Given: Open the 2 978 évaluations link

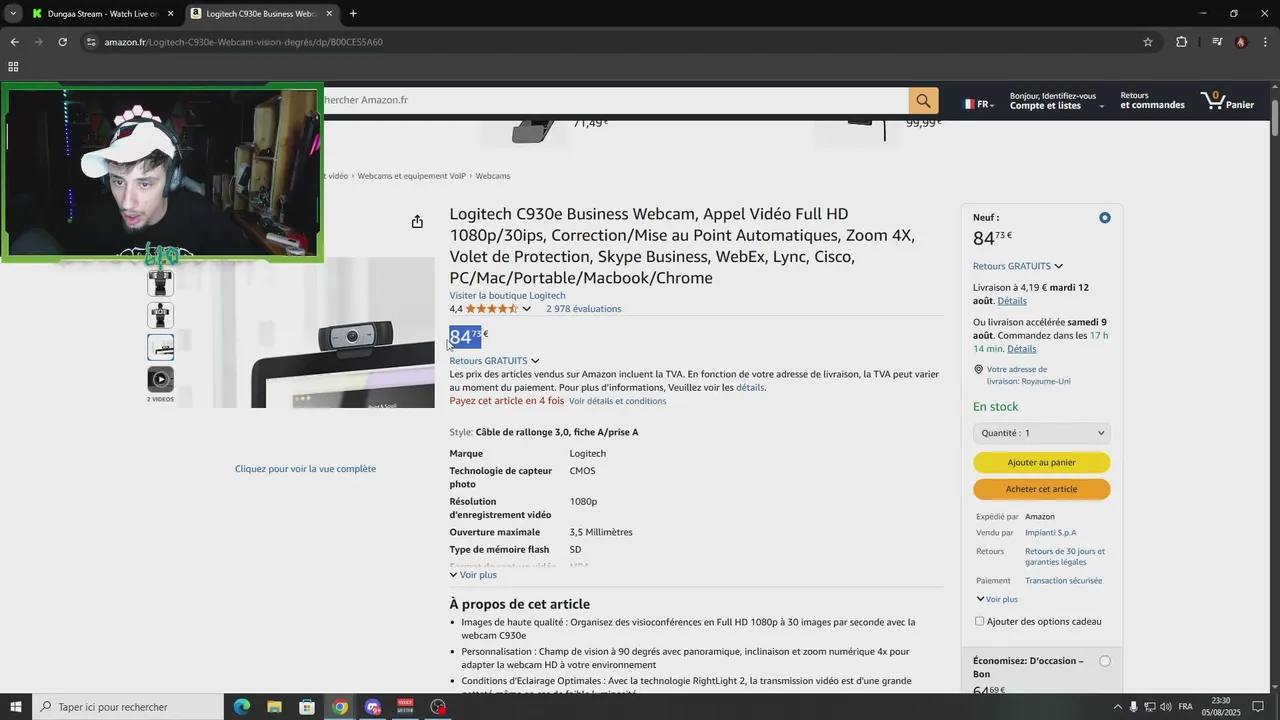Looking at the screenshot, I should (584, 309).
